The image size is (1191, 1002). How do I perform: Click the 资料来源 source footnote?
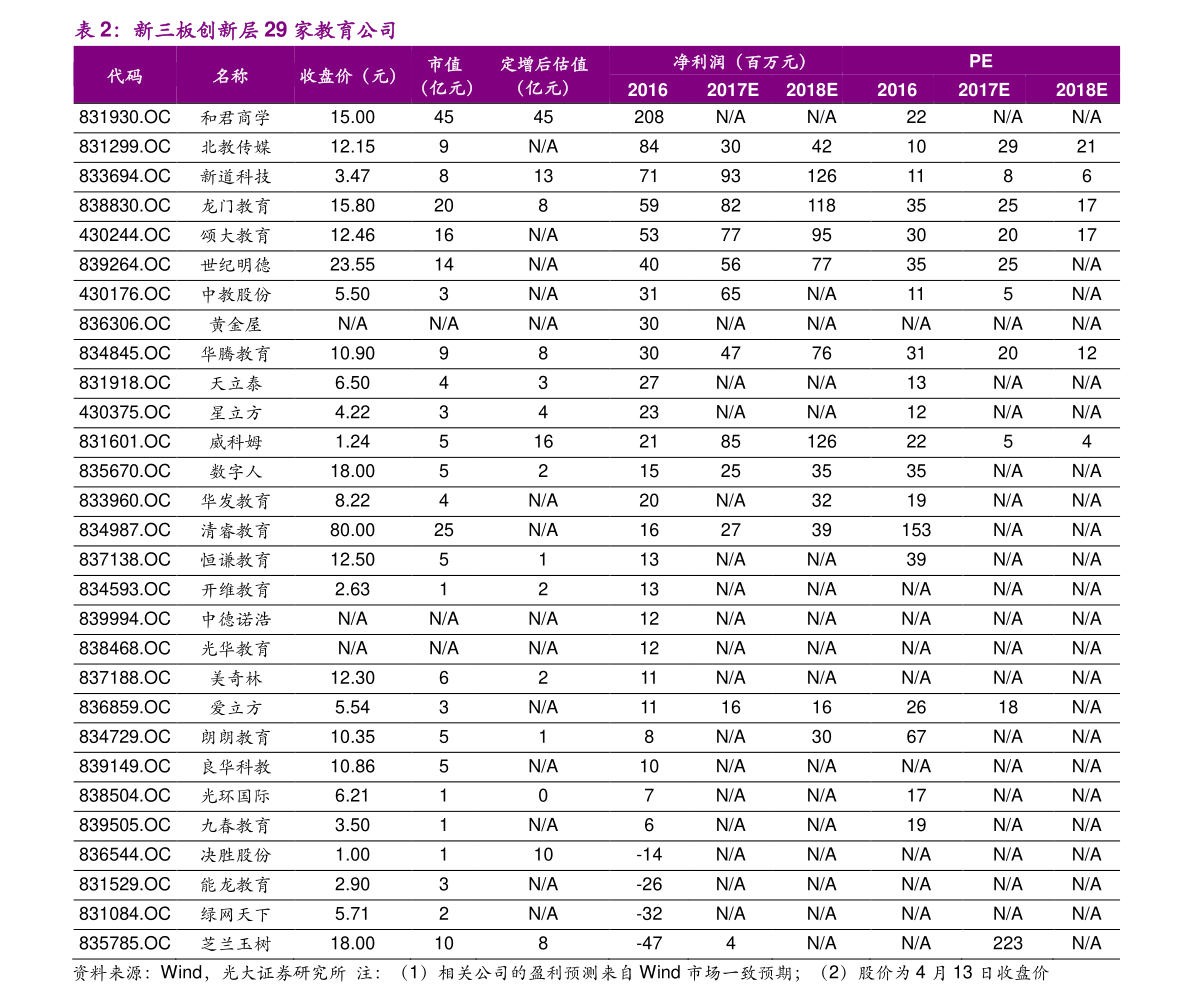click(x=561, y=973)
